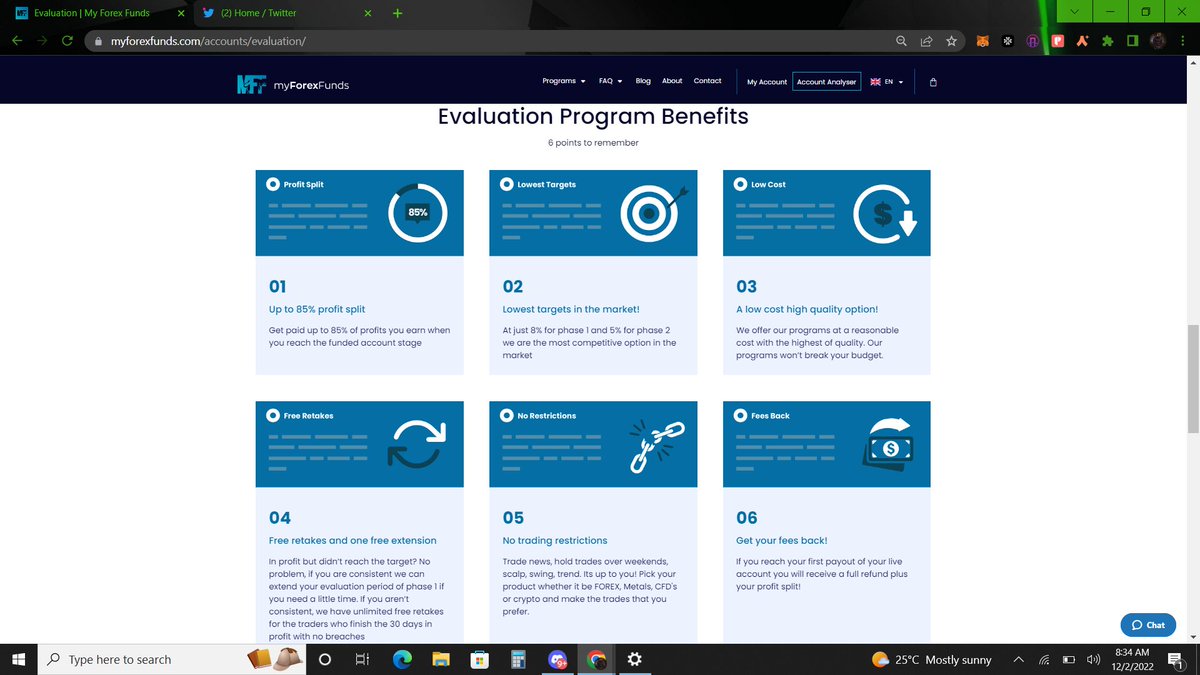Open Microsoft Store from the taskbar

(480, 660)
